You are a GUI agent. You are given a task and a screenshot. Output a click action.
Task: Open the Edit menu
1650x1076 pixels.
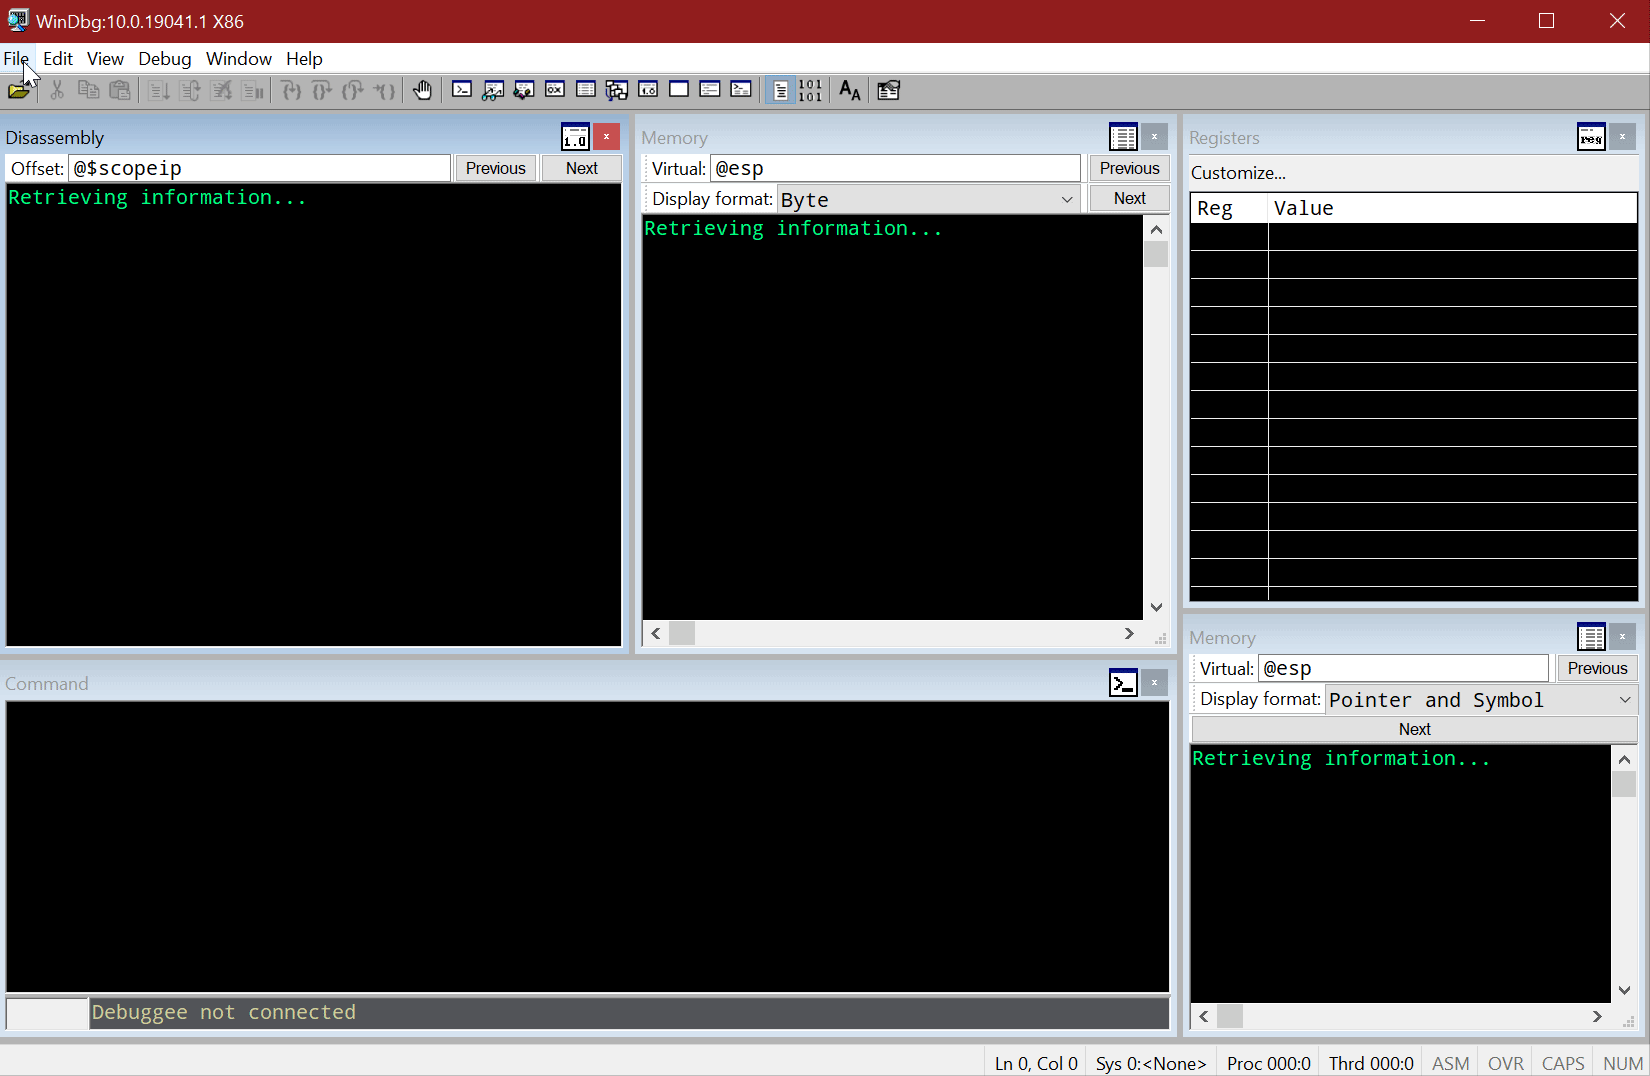click(x=58, y=59)
